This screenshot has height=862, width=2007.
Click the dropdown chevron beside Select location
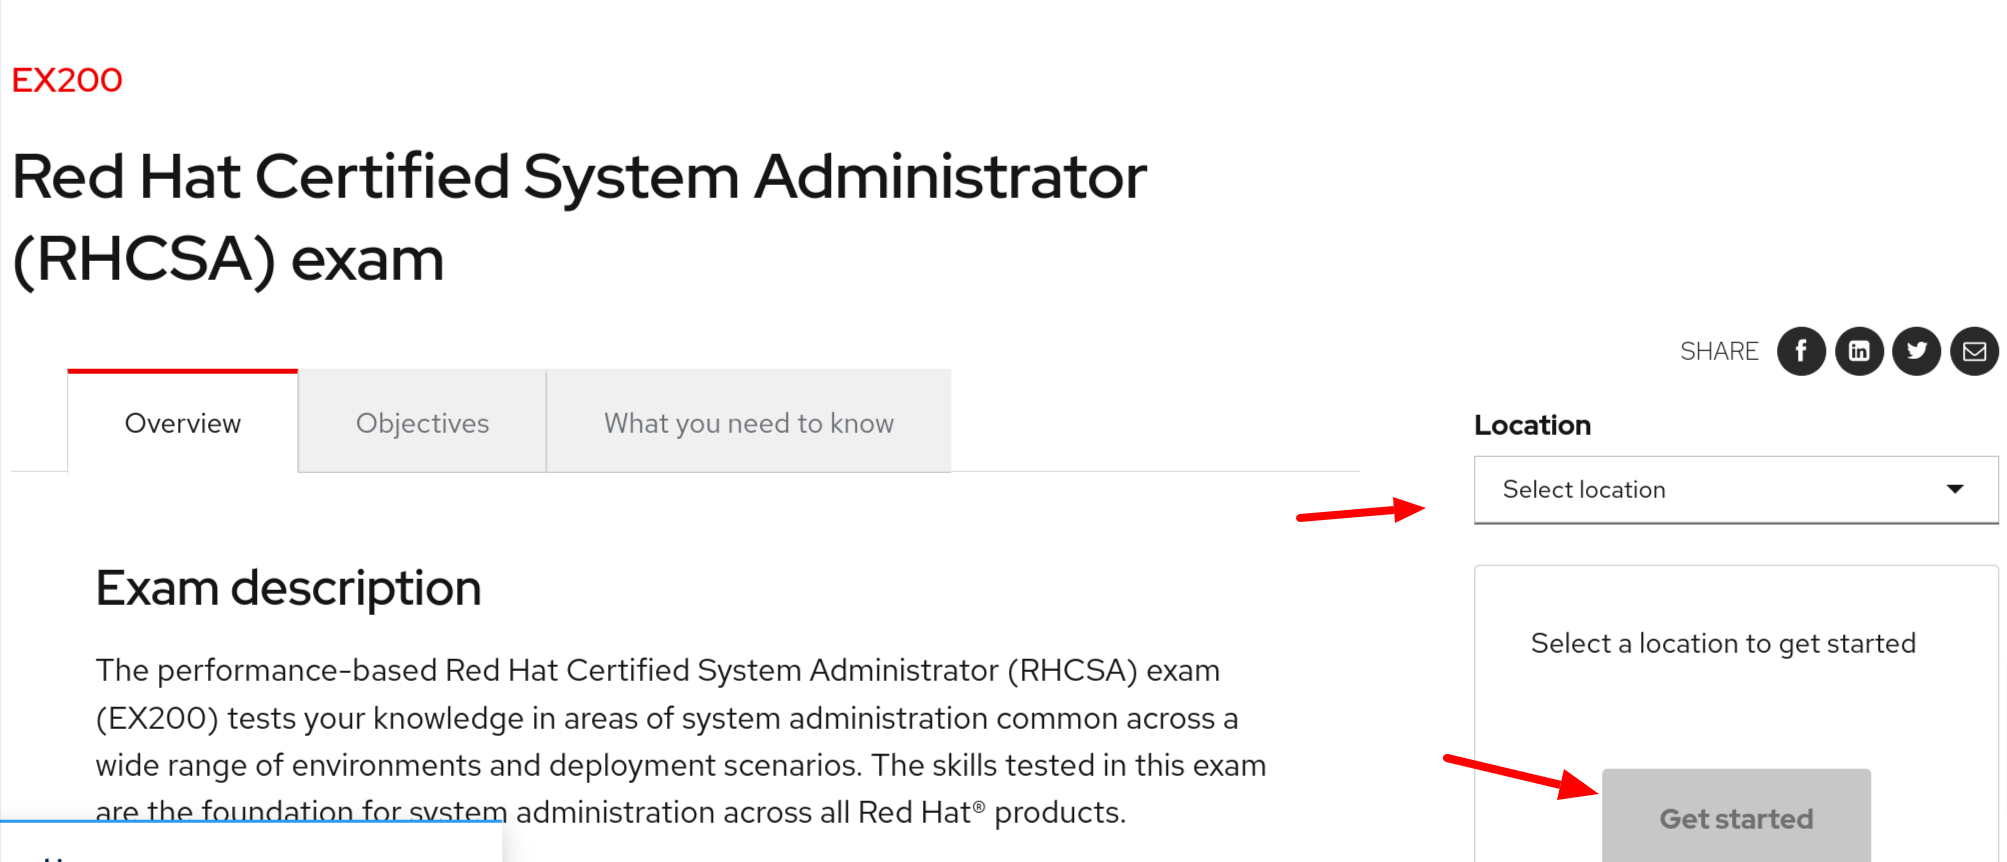pyautogui.click(x=1953, y=489)
